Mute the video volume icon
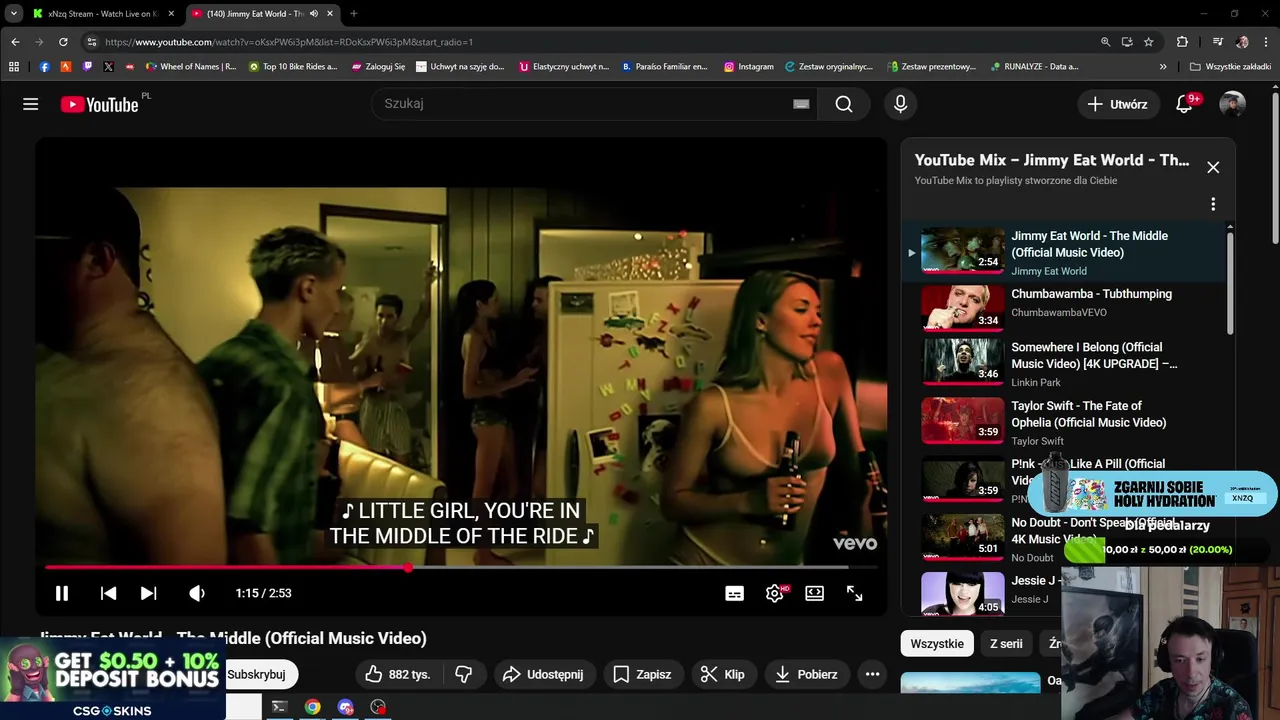The width and height of the screenshot is (1280, 720). 197,593
